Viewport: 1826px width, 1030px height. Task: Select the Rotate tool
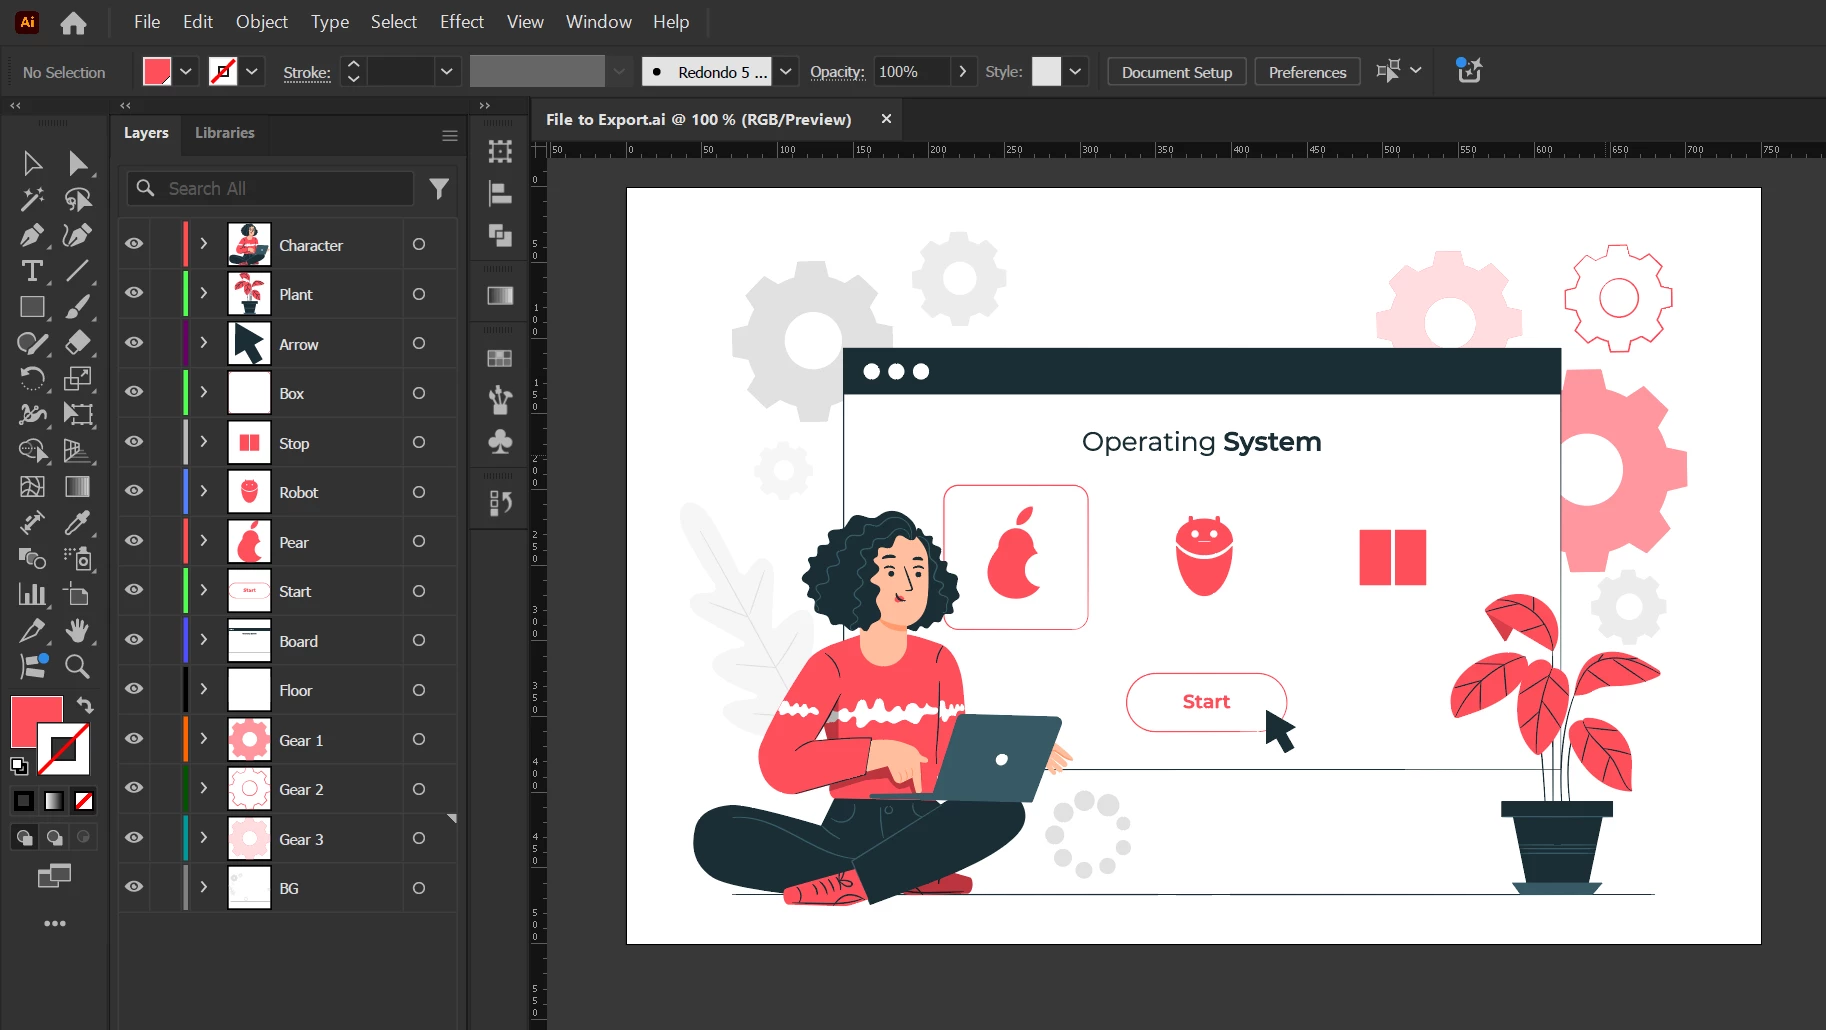pos(32,379)
